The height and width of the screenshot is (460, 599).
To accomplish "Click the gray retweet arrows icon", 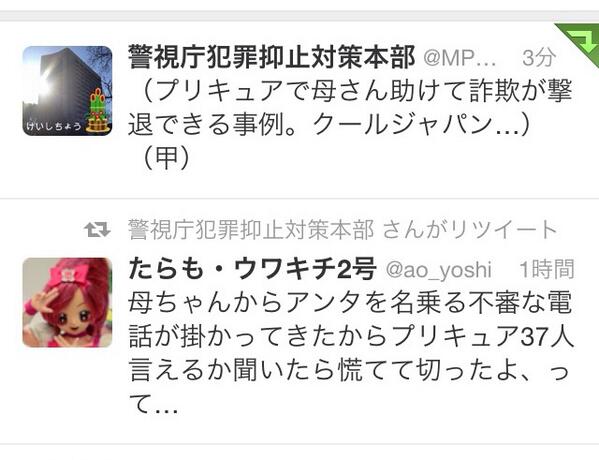I will [x=97, y=230].
